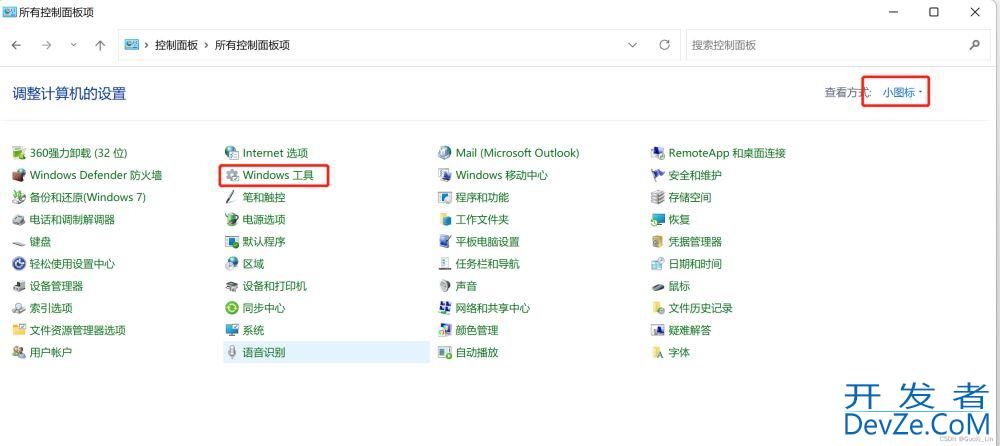Open the 电源选项 icon

click(232, 219)
